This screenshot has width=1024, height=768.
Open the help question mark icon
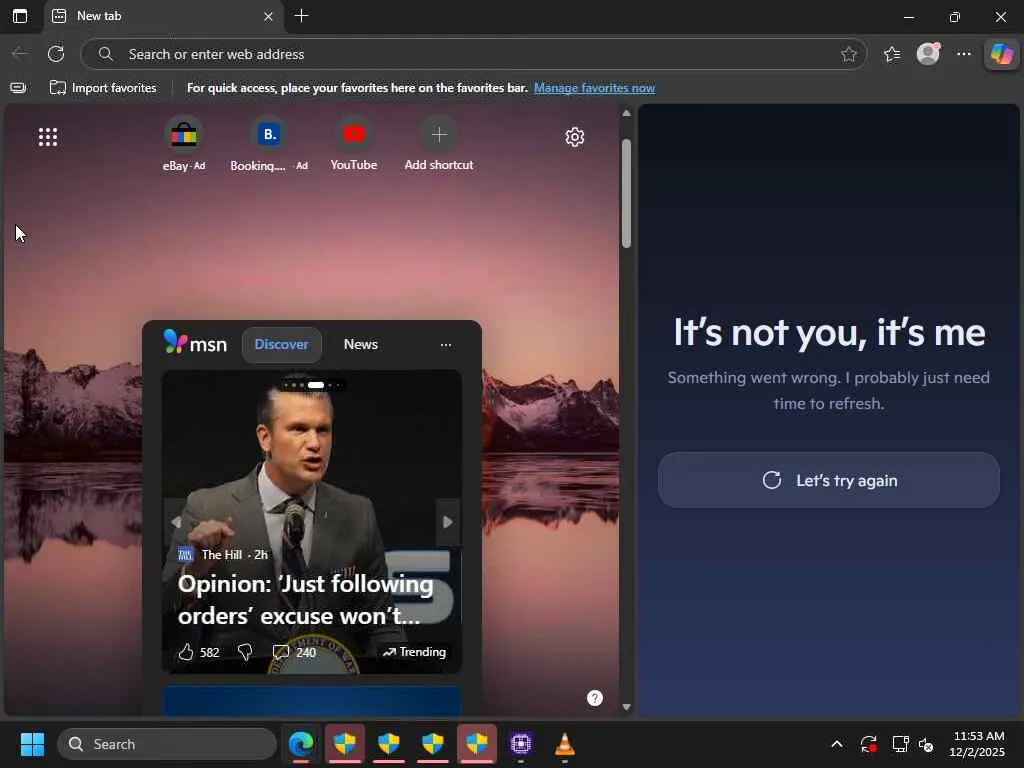pos(594,698)
